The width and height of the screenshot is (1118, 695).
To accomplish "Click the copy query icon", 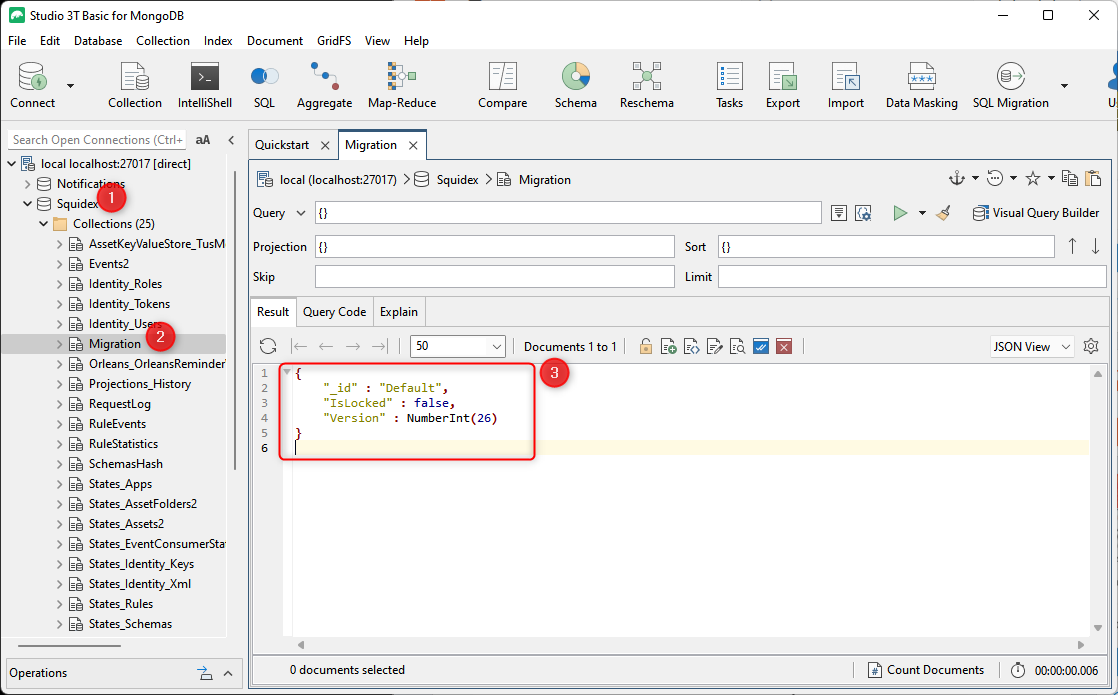I will coord(1070,178).
